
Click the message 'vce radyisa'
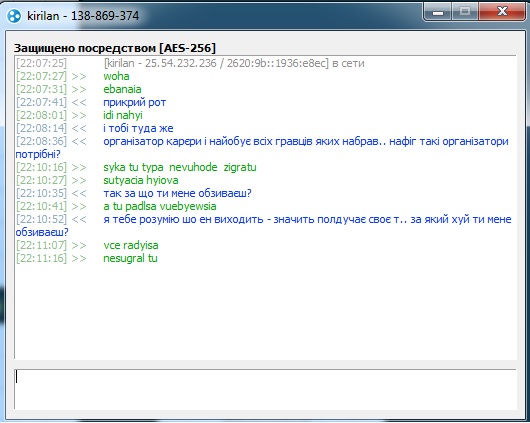click(131, 245)
